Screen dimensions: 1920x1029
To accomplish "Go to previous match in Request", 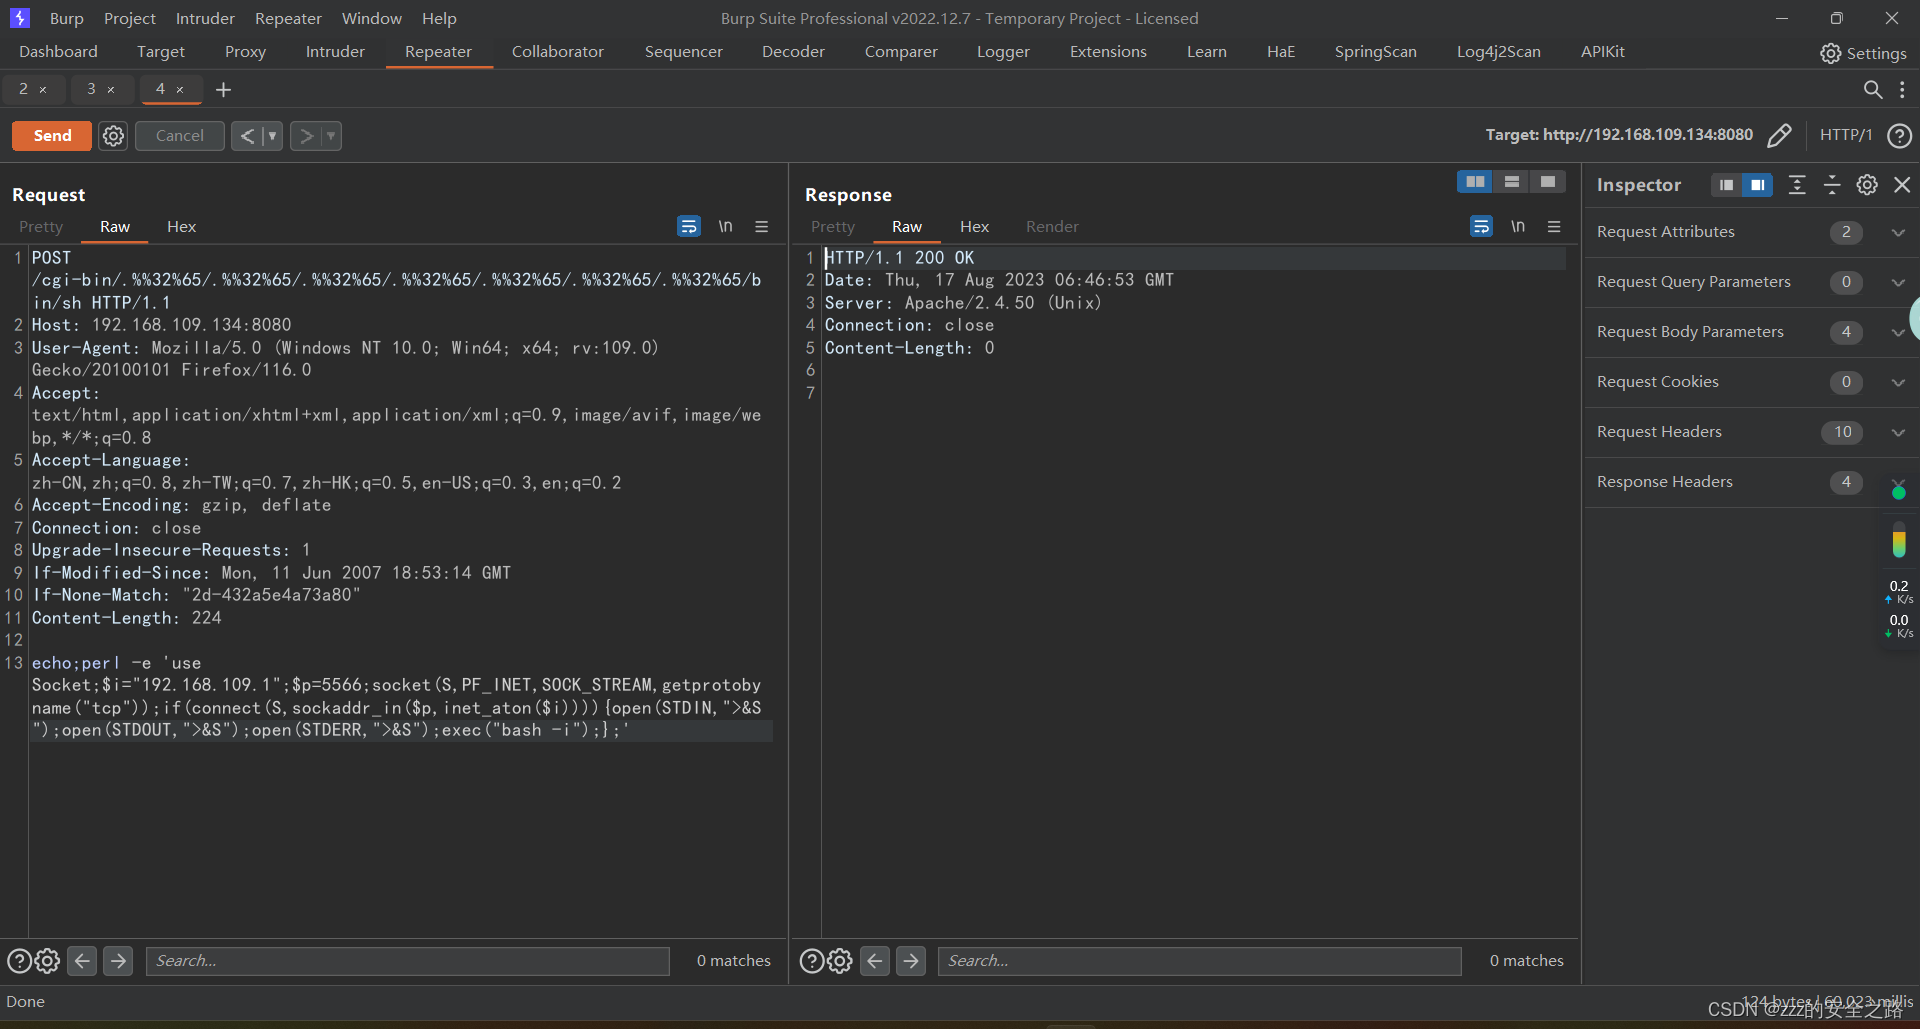I will click(83, 961).
